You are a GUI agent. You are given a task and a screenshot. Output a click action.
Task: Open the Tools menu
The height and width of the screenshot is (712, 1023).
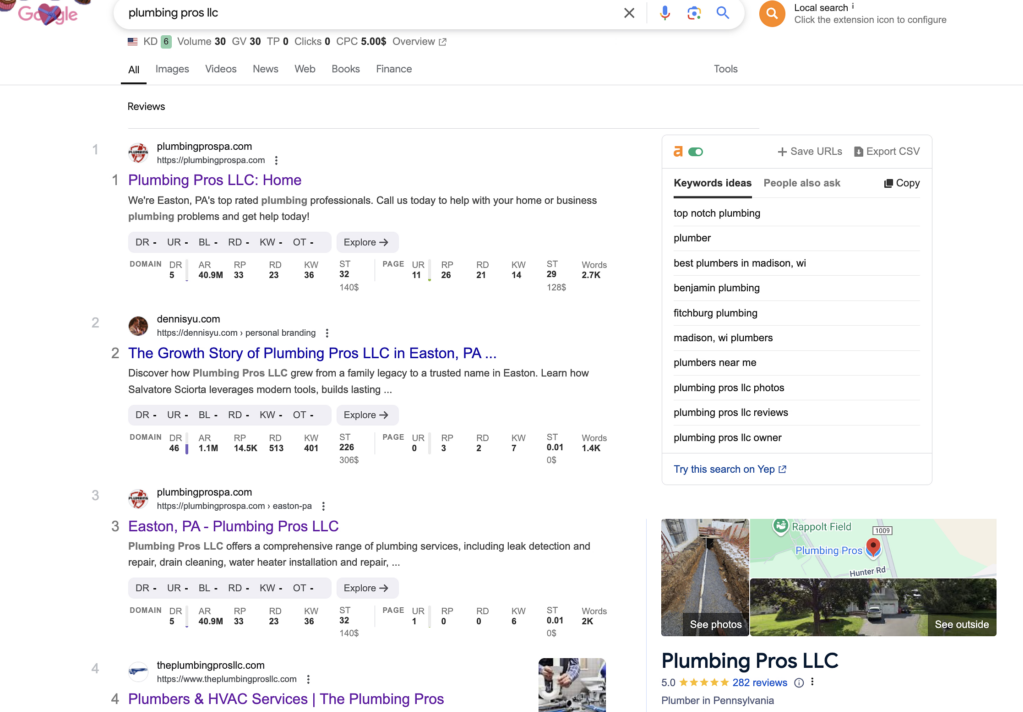coord(725,69)
